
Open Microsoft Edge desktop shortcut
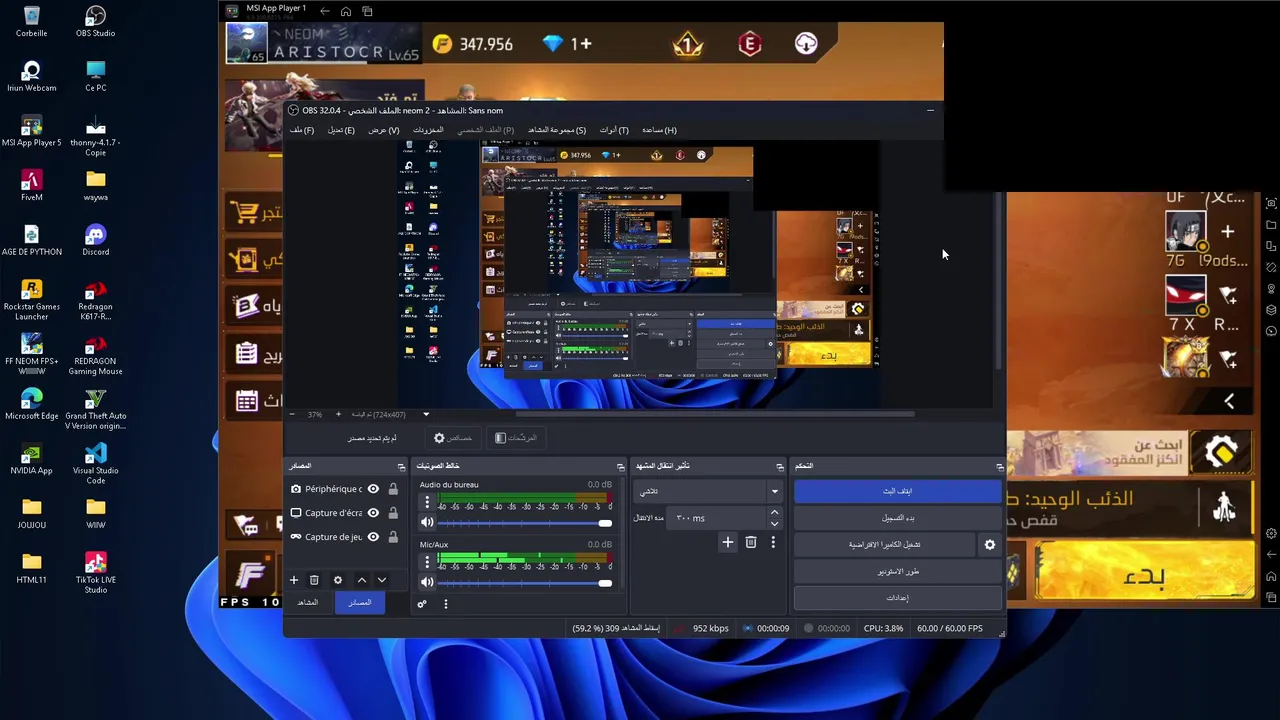[32, 404]
